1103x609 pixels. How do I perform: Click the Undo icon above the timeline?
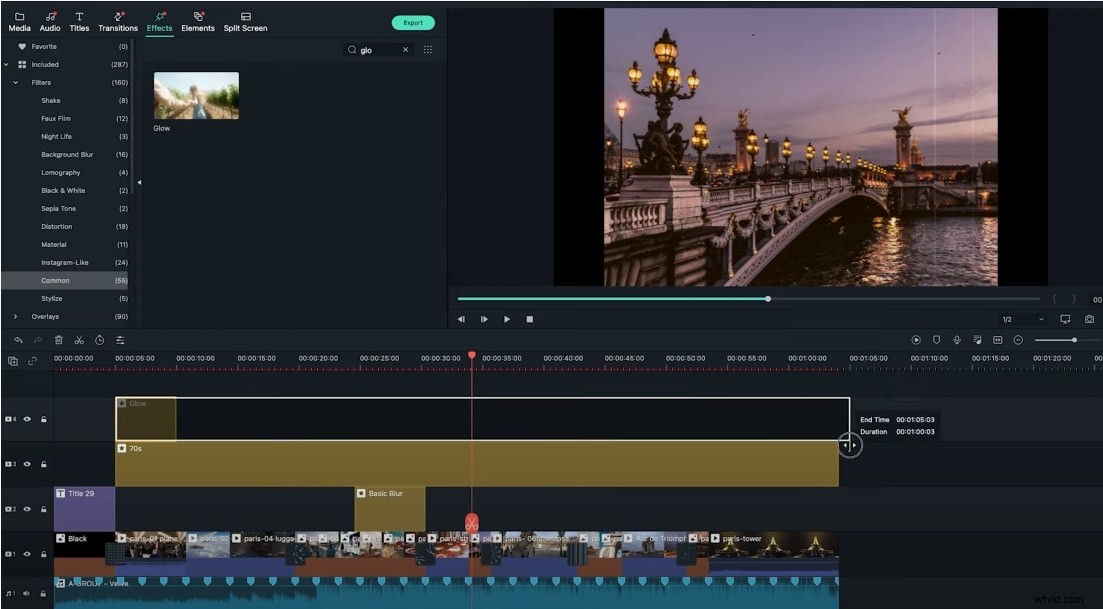click(17, 340)
